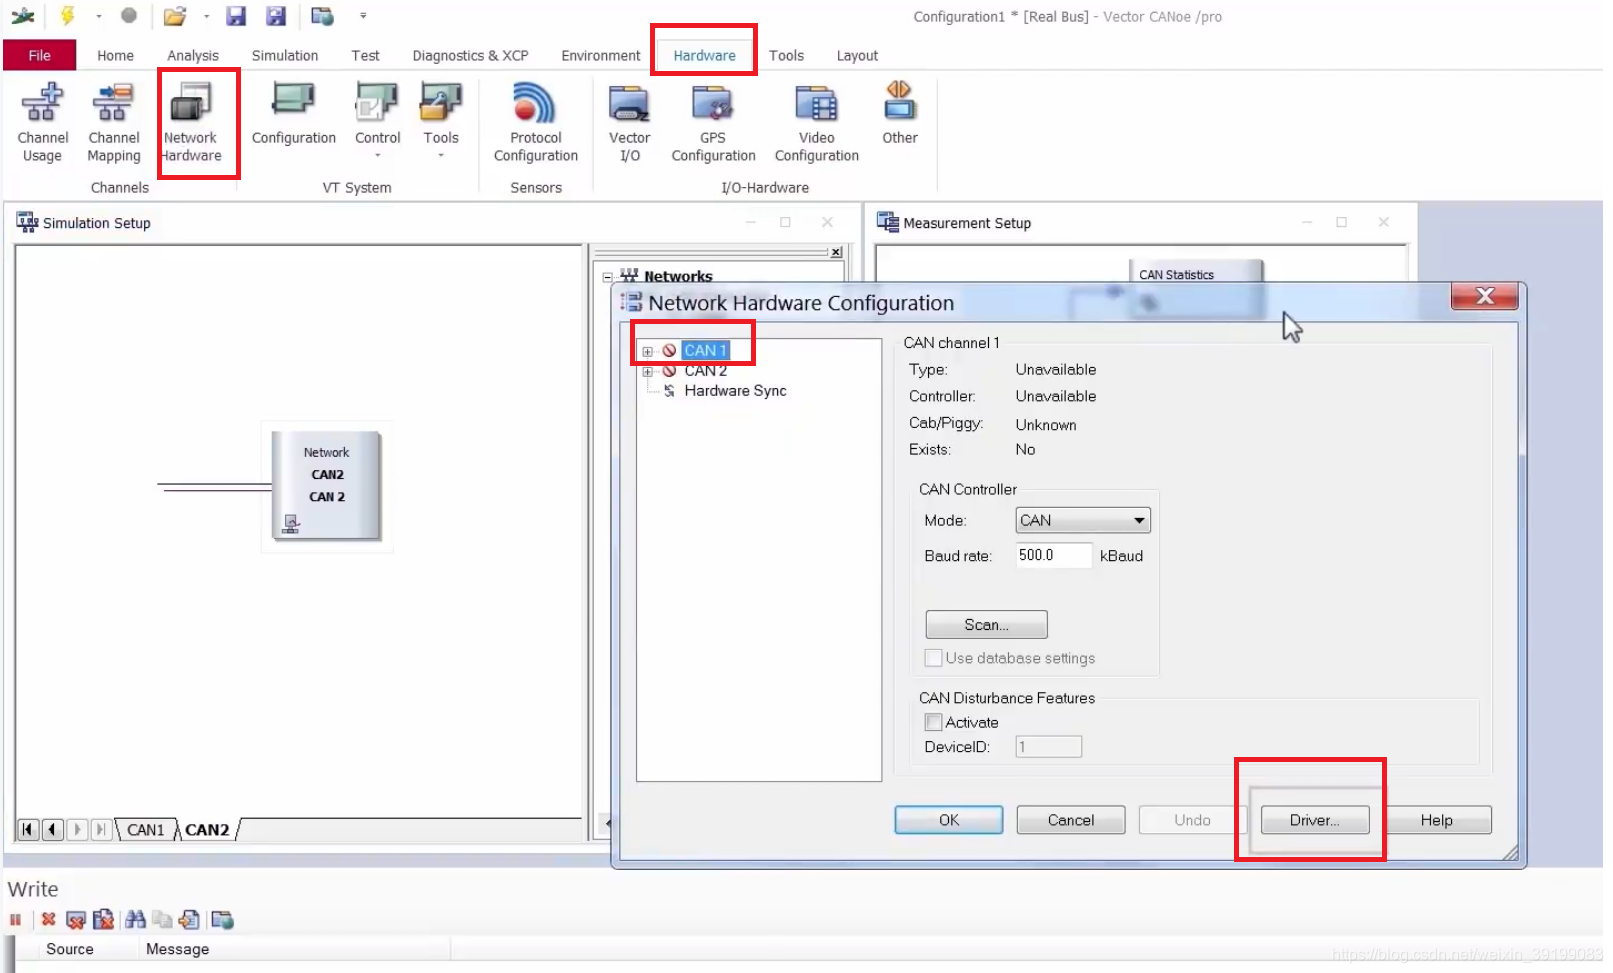Screen dimensions: 1613x973
Task: Click the first-tab navigation arrow in Simulation Setup
Action: (28, 830)
